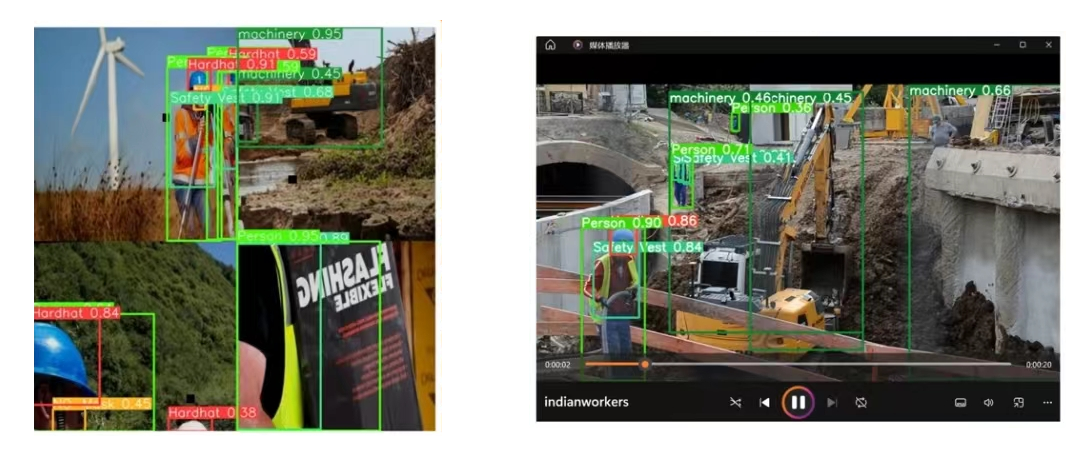Open subtitles and captions icon
Viewport: 1092px width, 453px height.
(960, 402)
